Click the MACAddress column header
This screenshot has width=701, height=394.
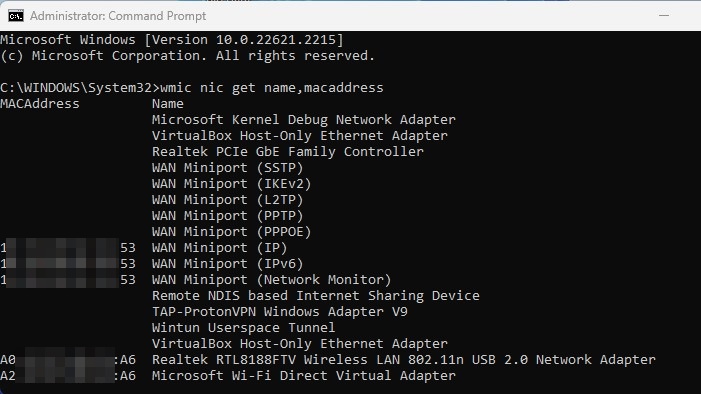tap(40, 104)
